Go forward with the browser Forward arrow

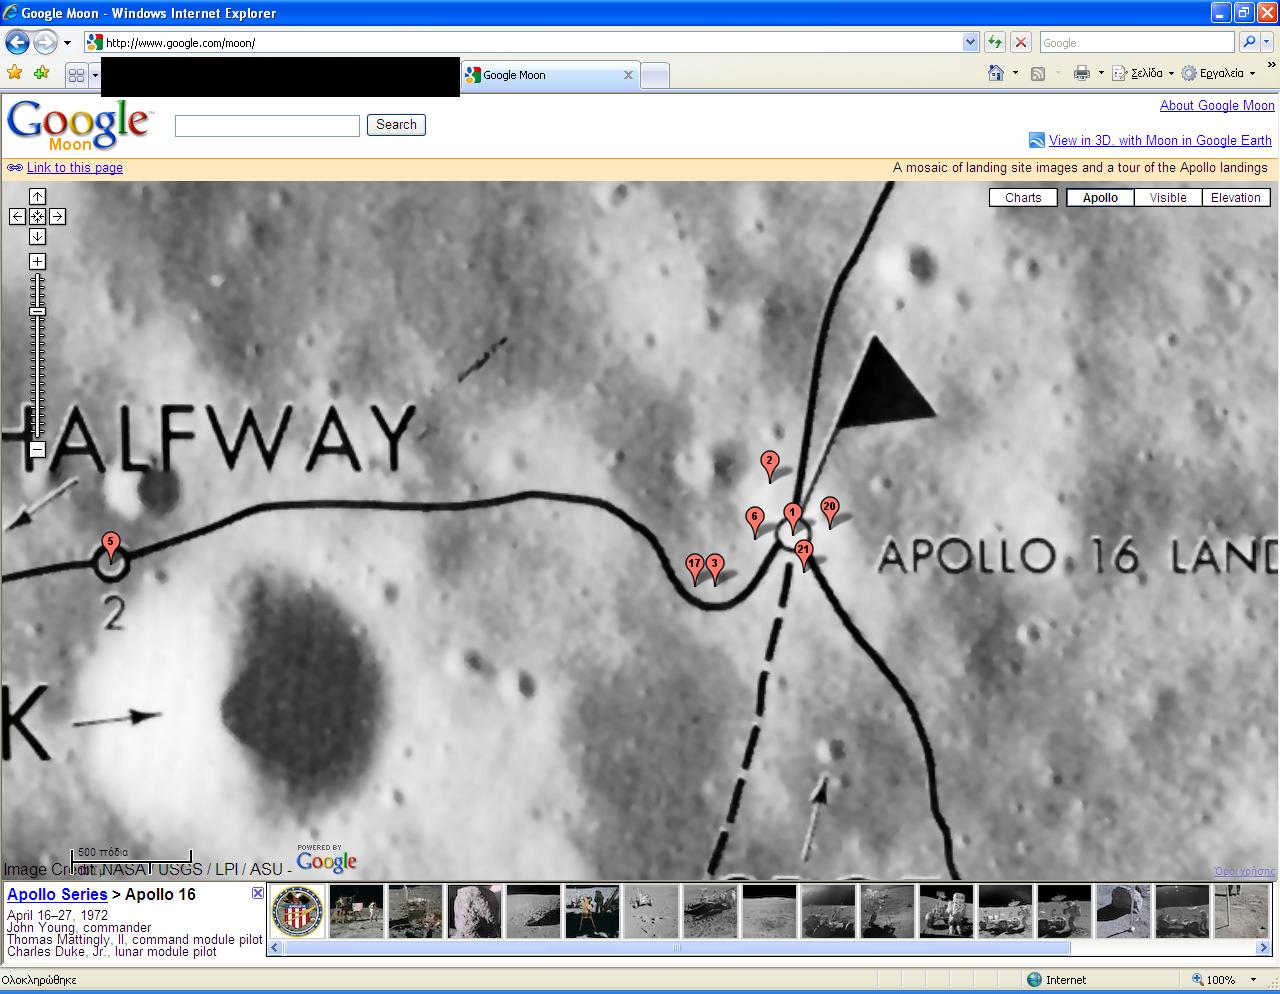(45, 42)
